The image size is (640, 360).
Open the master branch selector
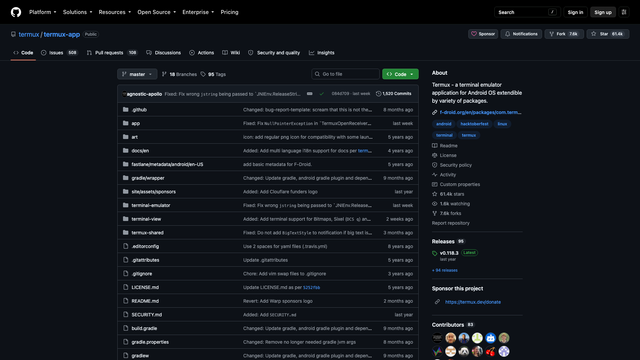pos(137,74)
